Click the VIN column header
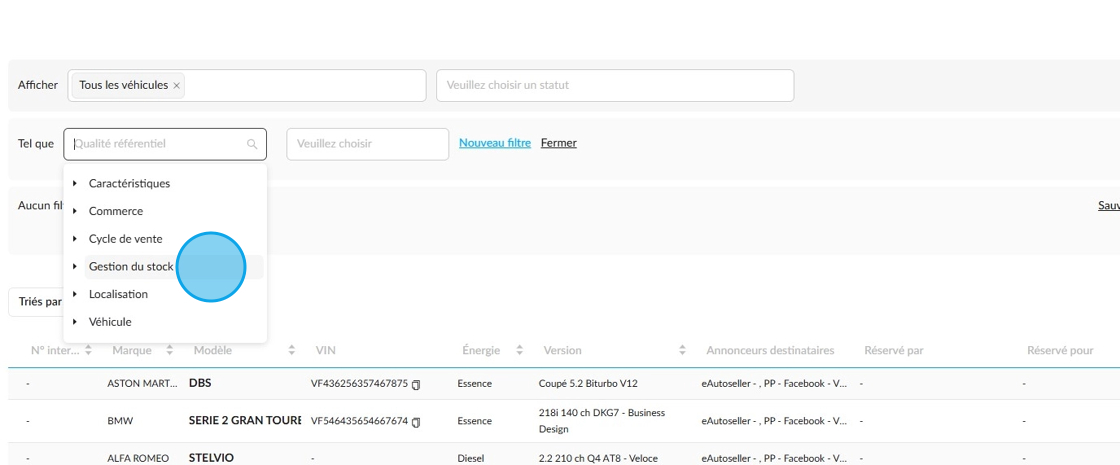The image size is (1120, 465). click(326, 351)
